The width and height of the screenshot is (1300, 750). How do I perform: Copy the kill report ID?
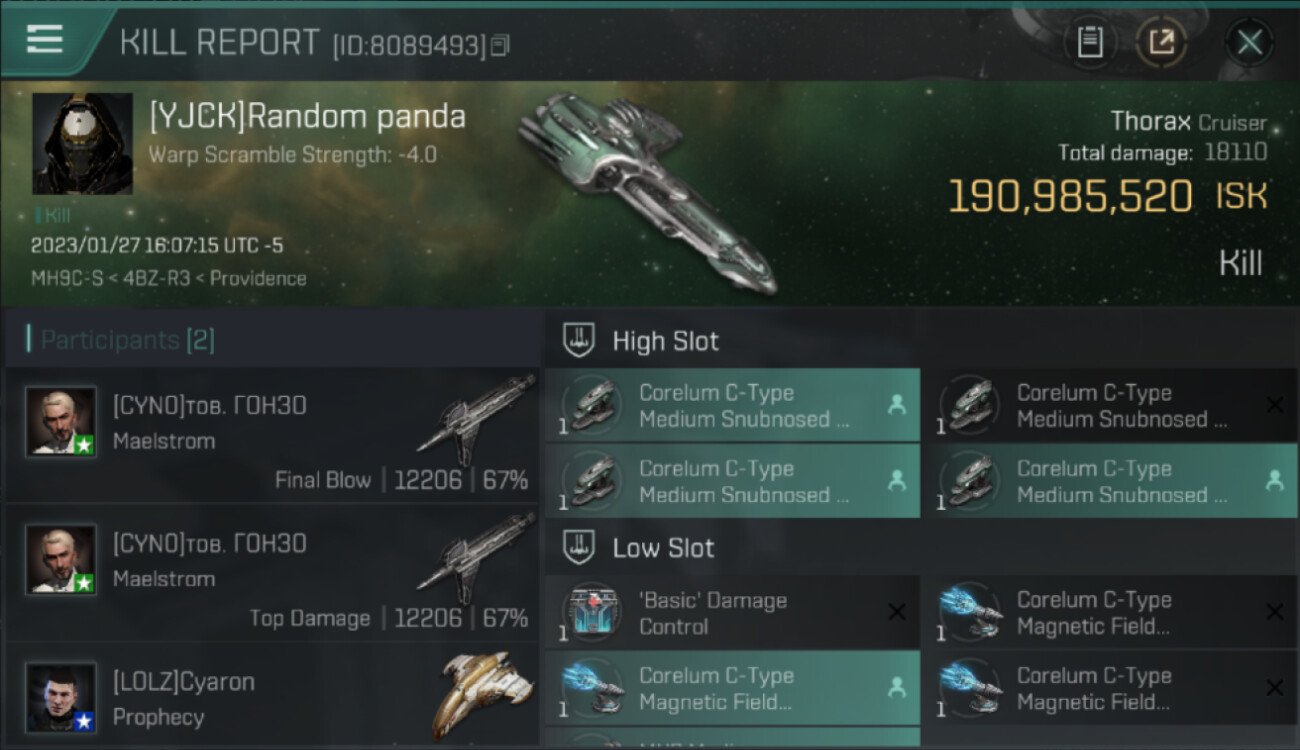tap(501, 45)
